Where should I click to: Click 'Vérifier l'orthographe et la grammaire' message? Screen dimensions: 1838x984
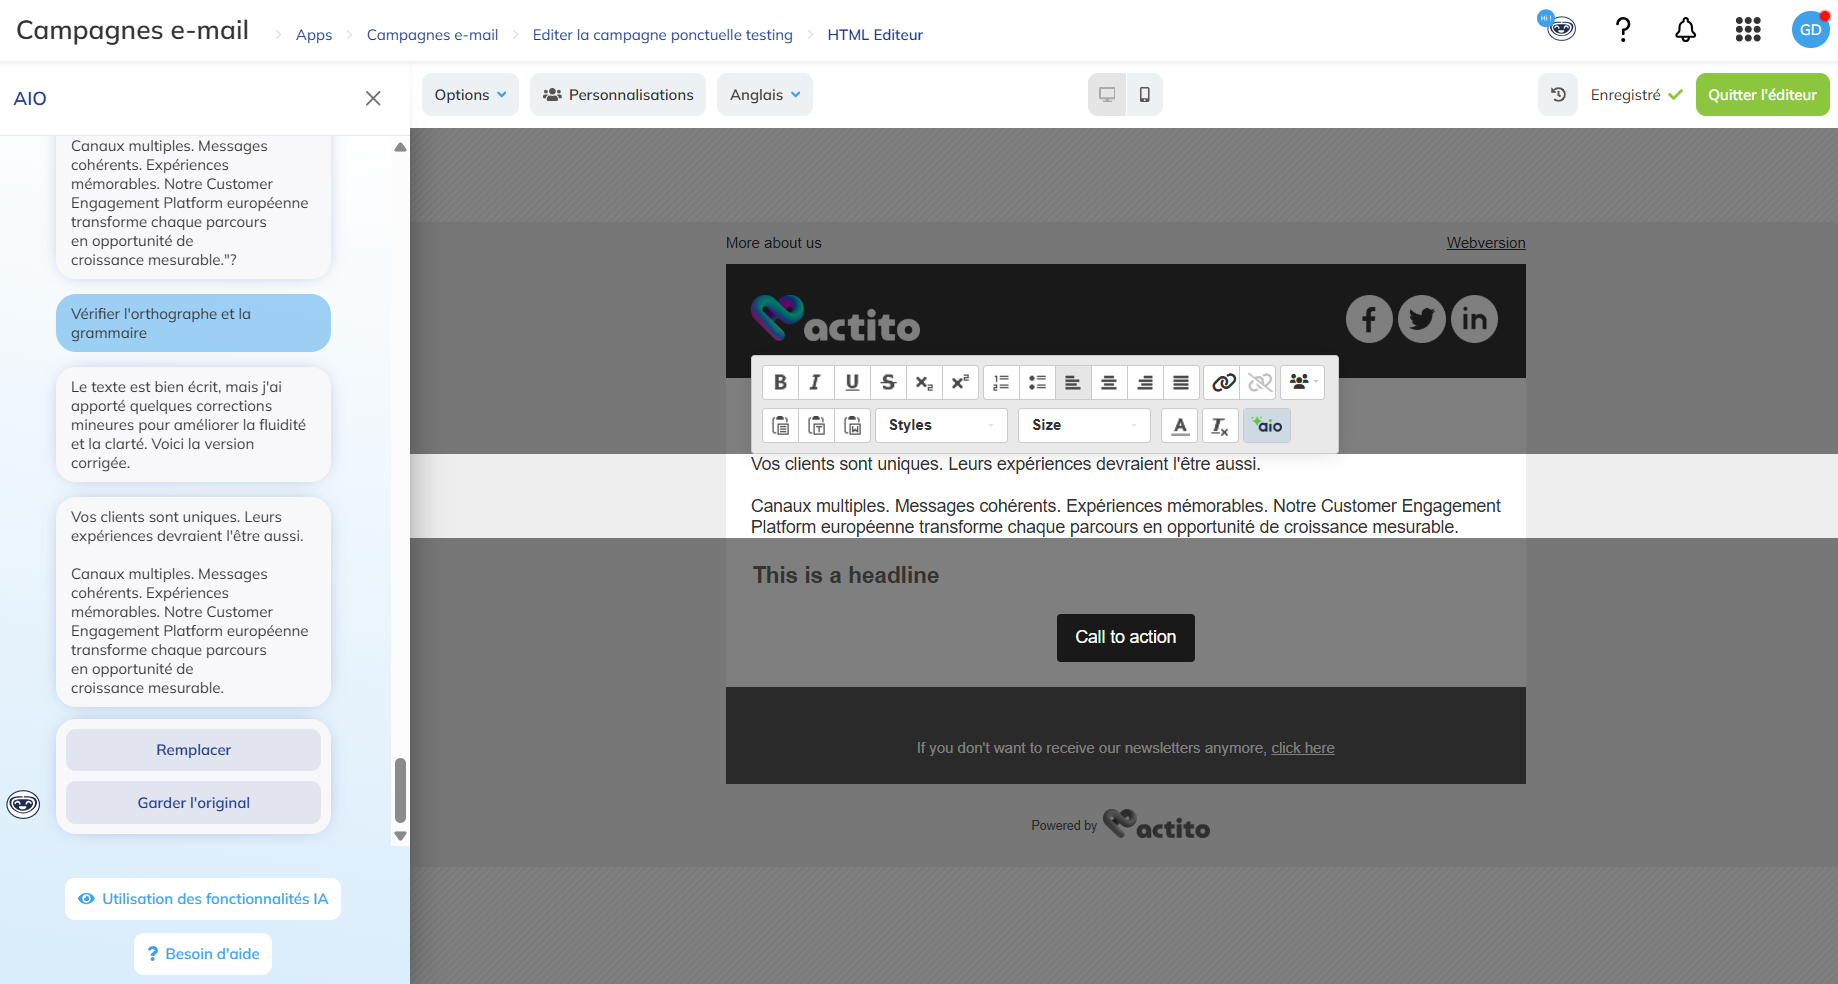pyautogui.click(x=193, y=323)
